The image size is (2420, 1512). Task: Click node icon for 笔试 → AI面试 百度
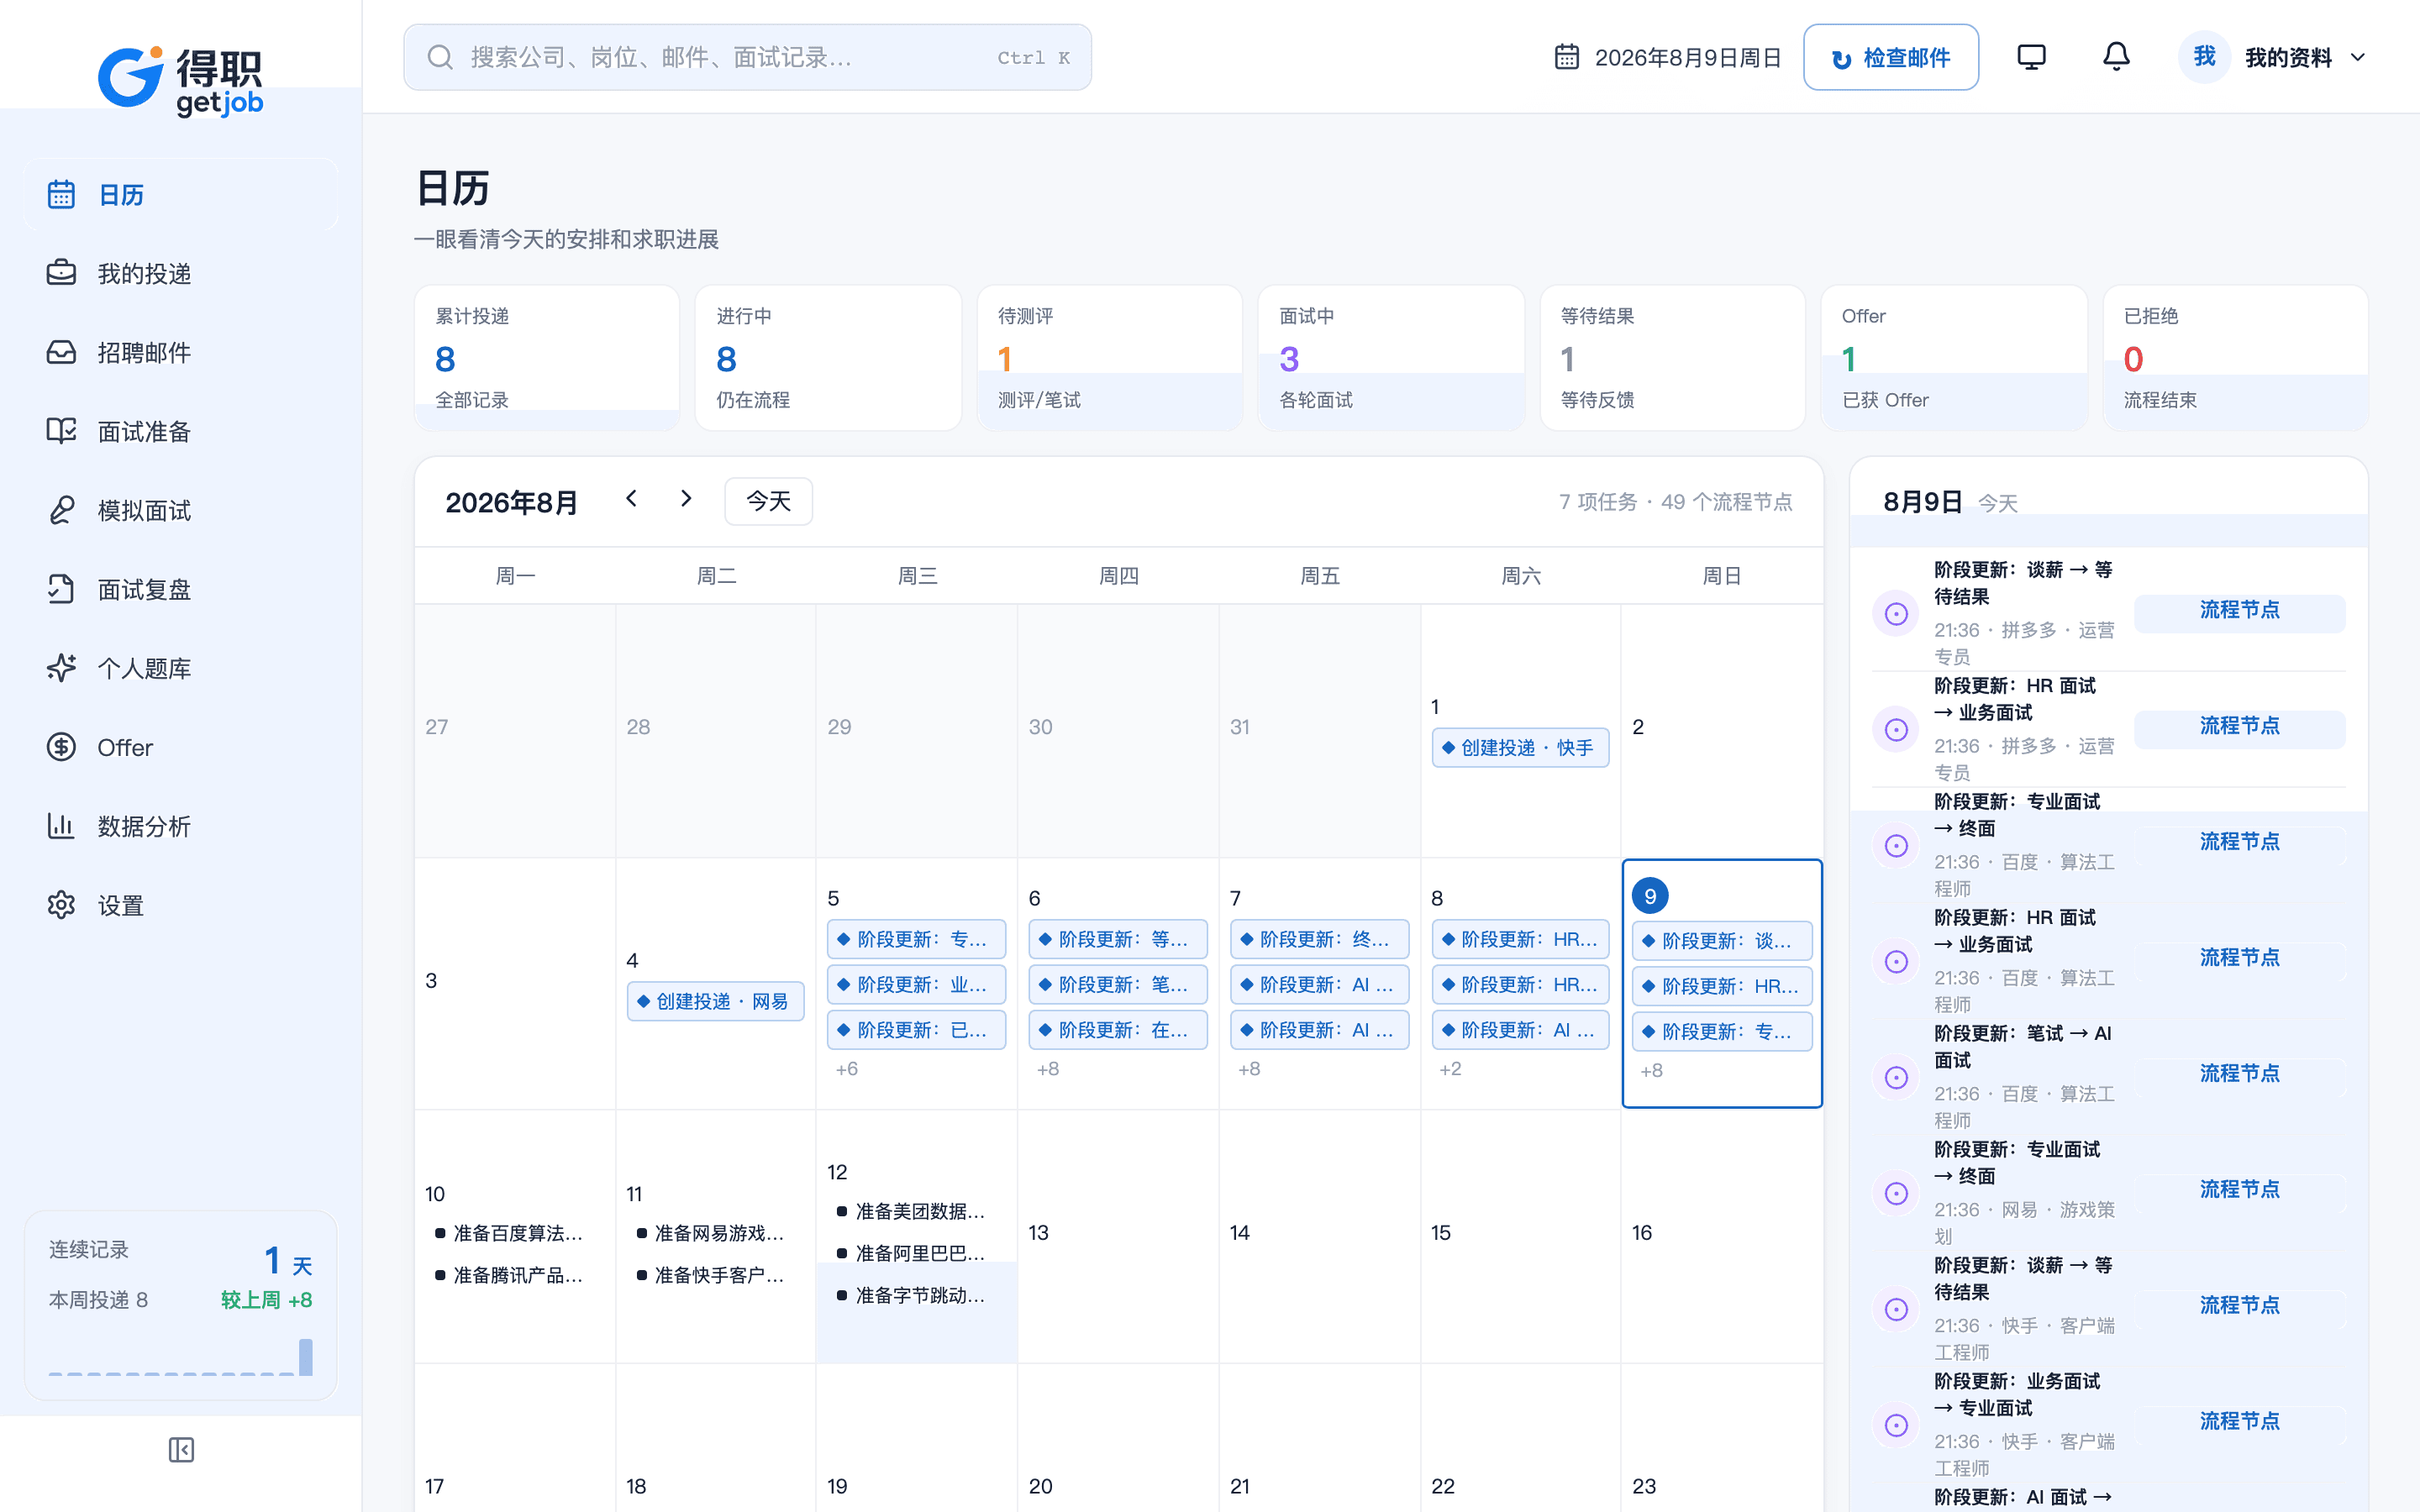[1896, 1078]
